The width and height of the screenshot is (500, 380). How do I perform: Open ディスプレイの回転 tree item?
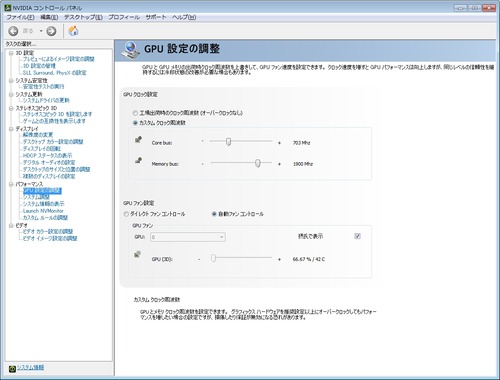(42, 149)
